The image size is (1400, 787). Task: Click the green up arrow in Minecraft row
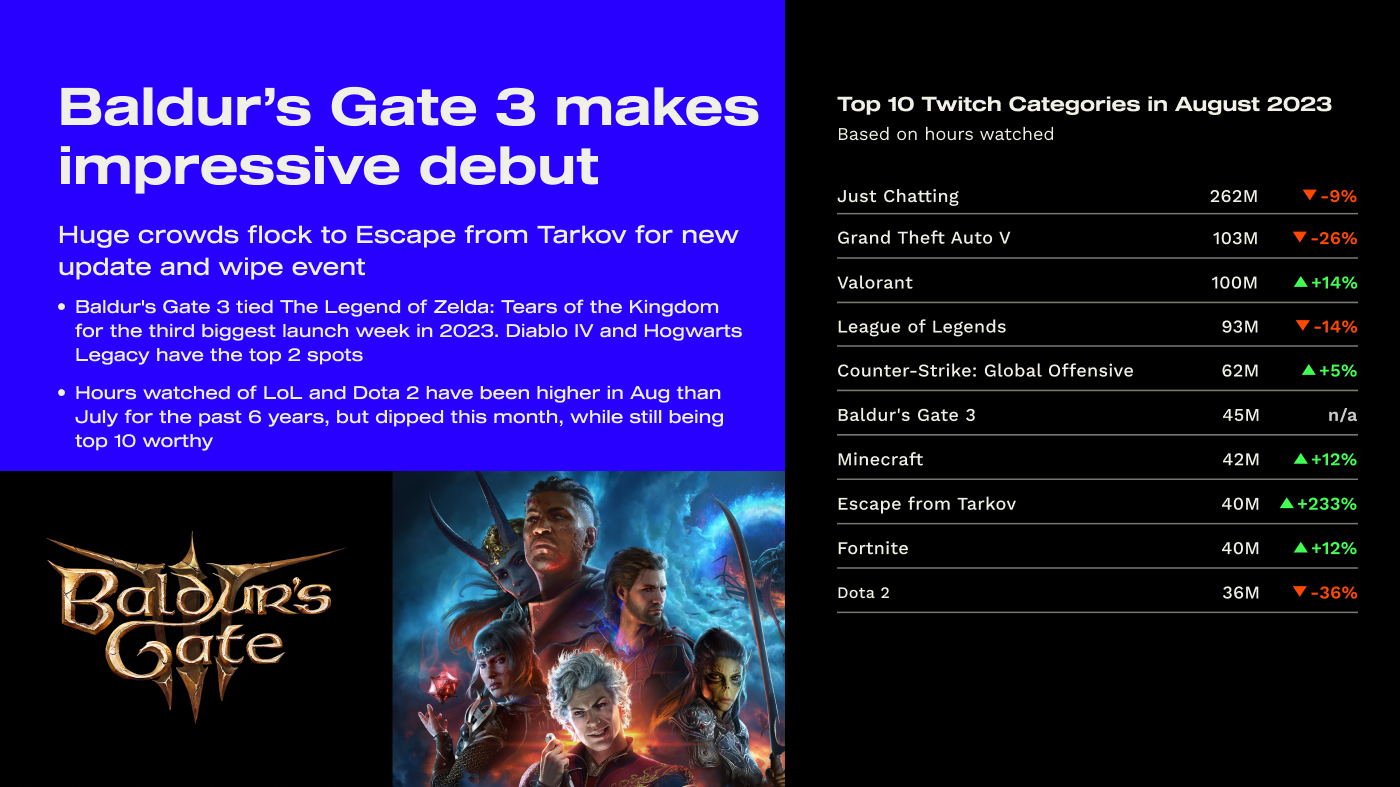(1301, 459)
